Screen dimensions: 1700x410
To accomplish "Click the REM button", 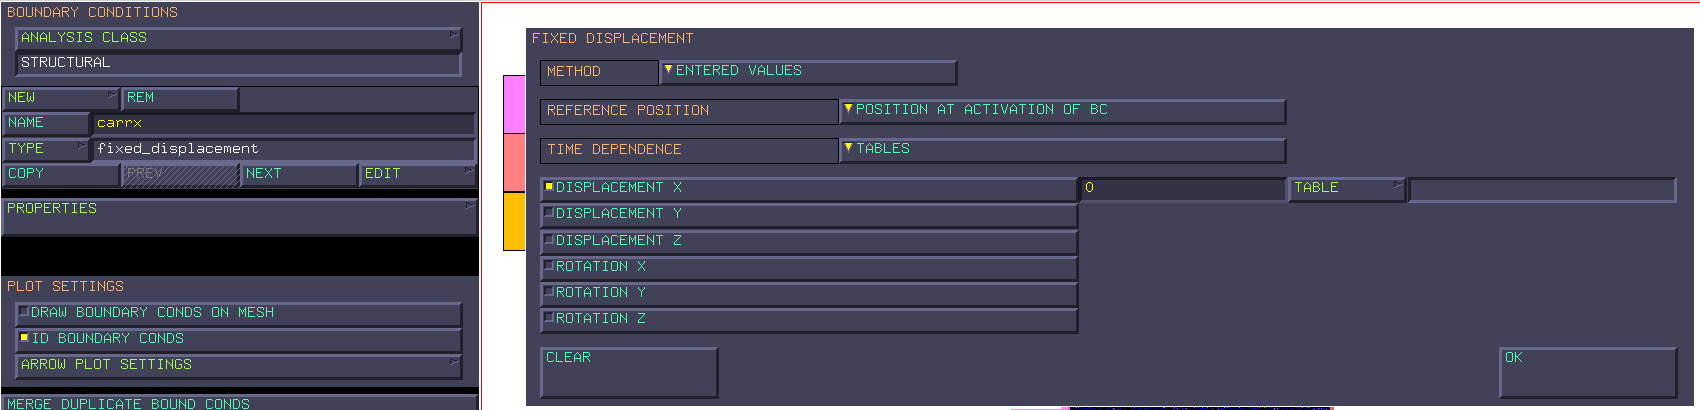I will click(180, 98).
